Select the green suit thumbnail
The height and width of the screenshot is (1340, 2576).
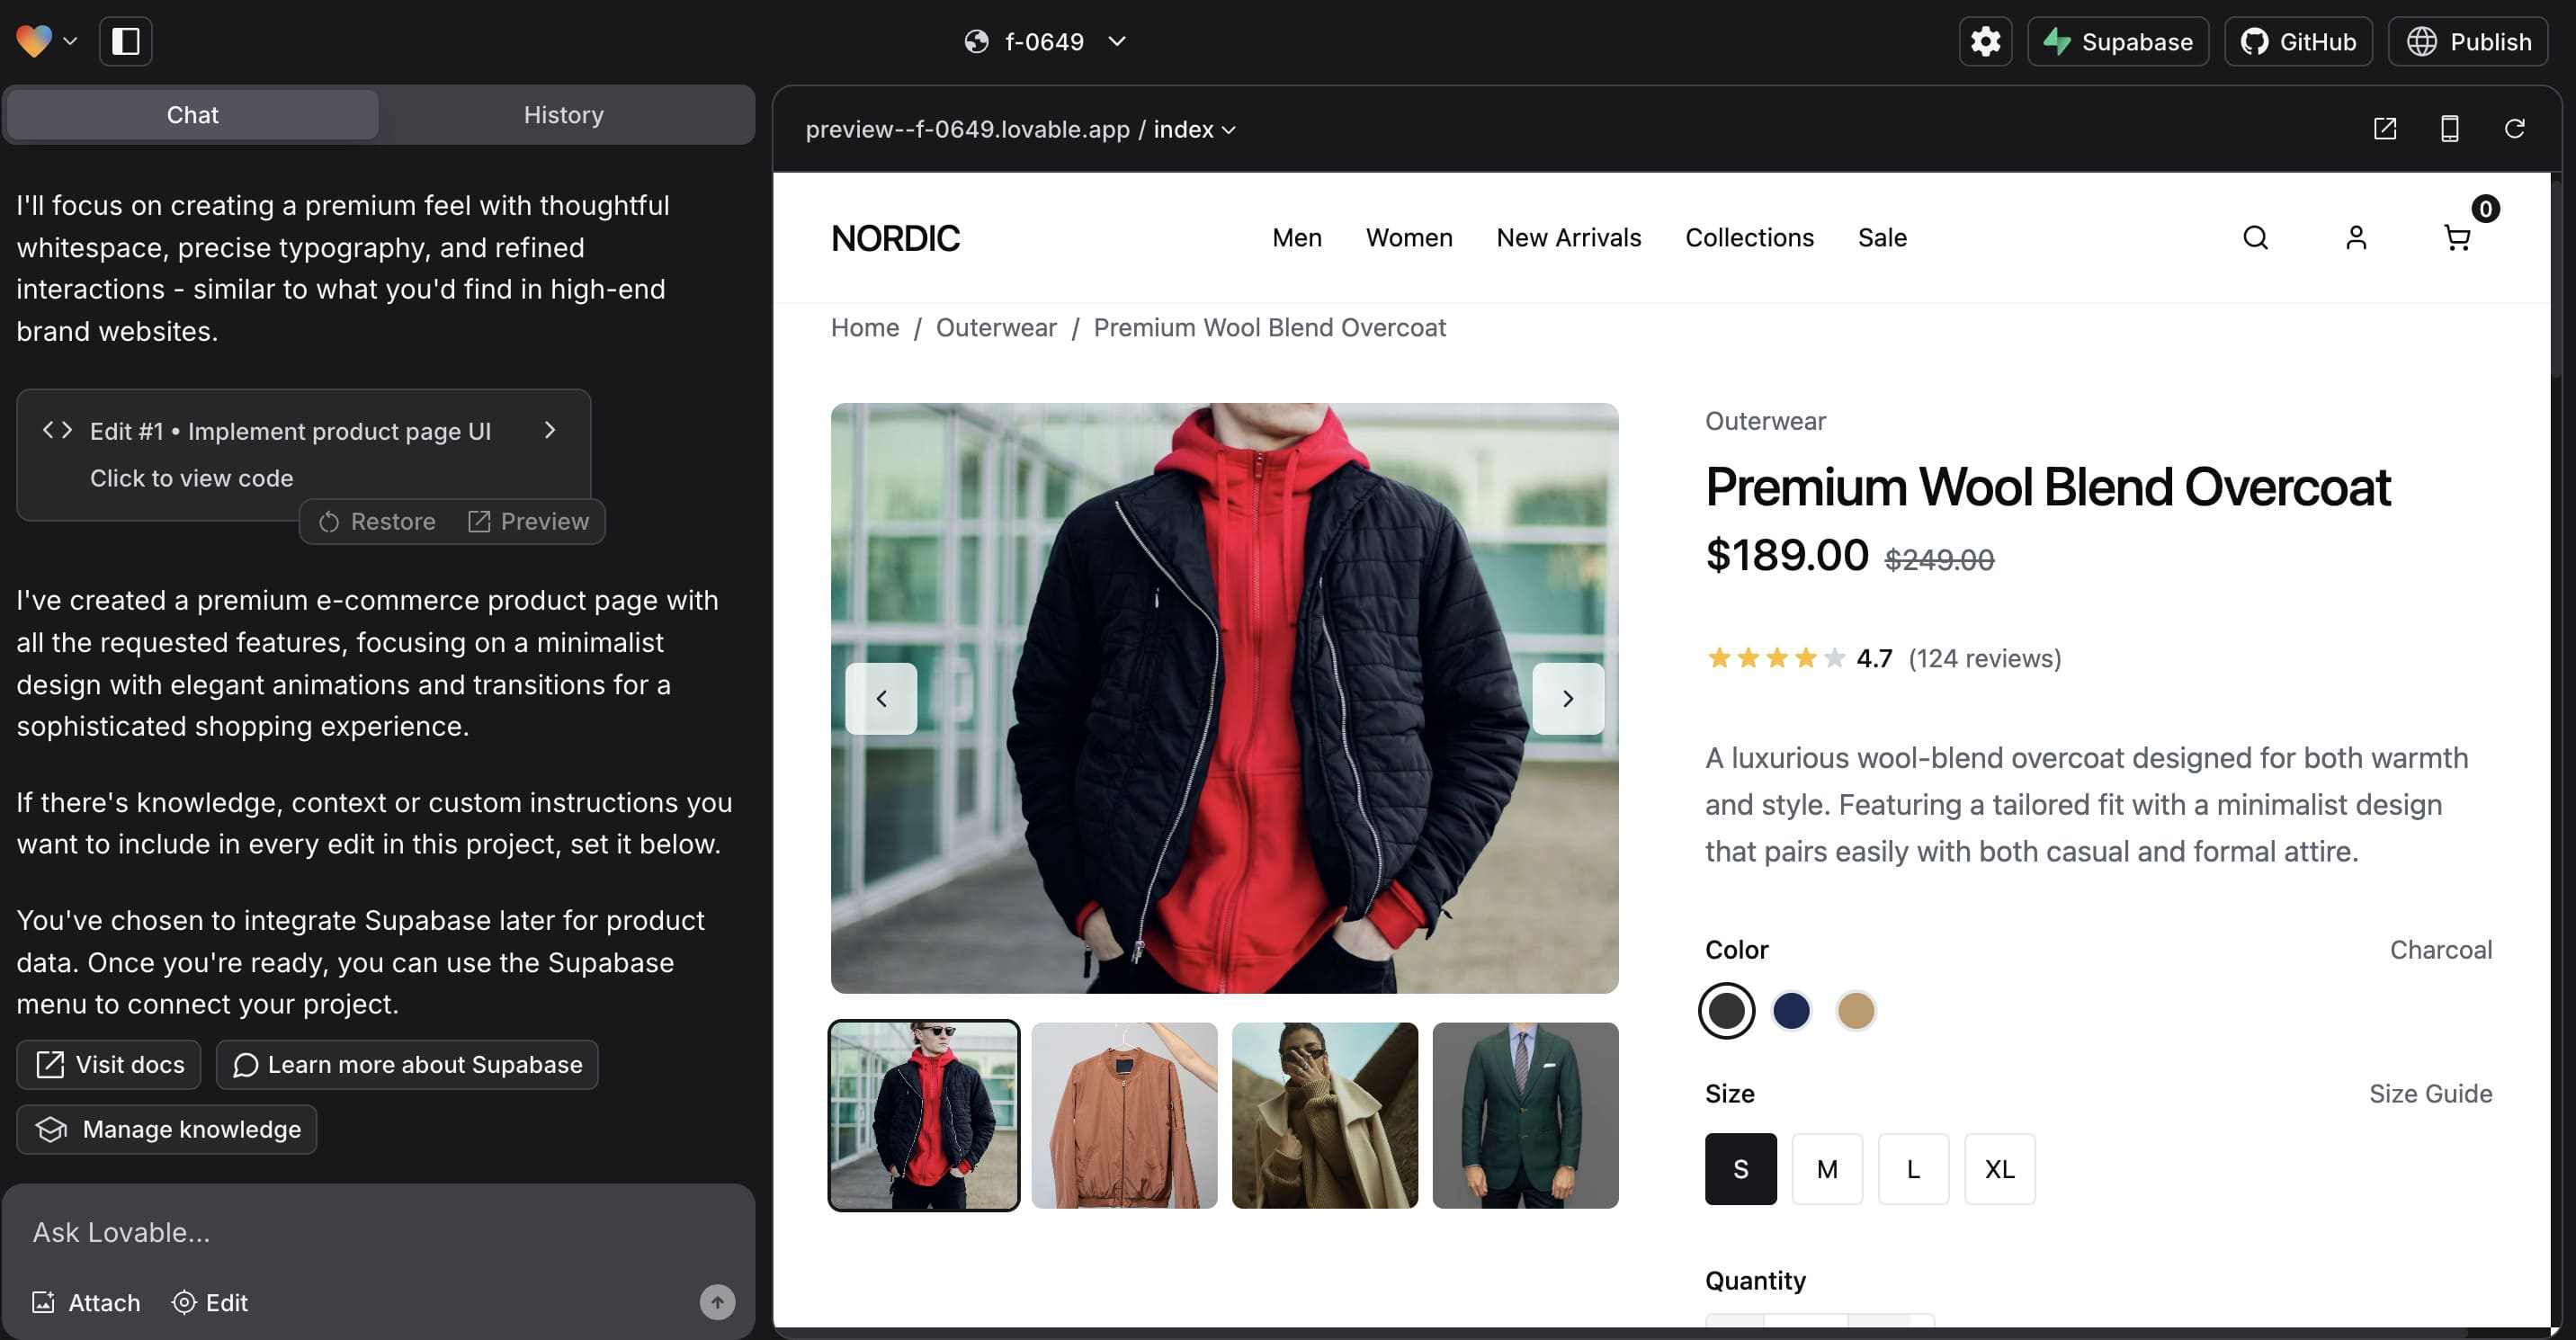tap(1525, 1115)
